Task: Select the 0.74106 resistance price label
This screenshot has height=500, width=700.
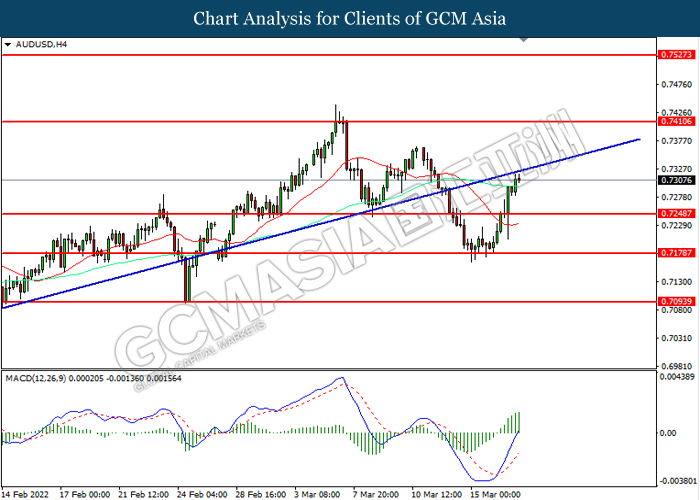Action: [676, 121]
